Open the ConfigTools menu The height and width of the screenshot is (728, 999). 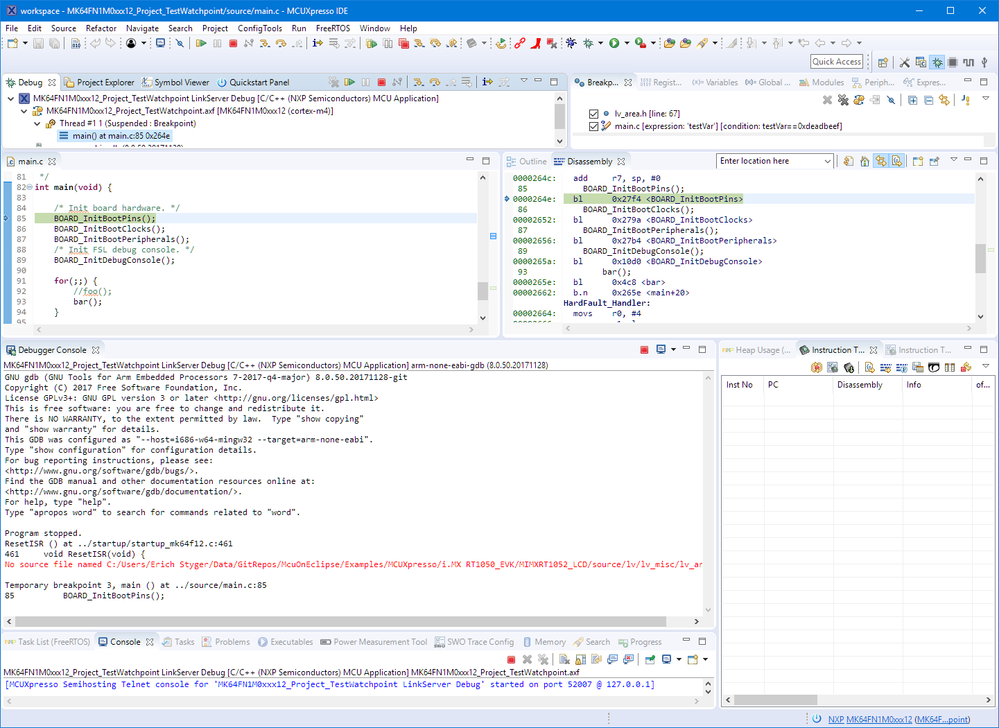260,28
